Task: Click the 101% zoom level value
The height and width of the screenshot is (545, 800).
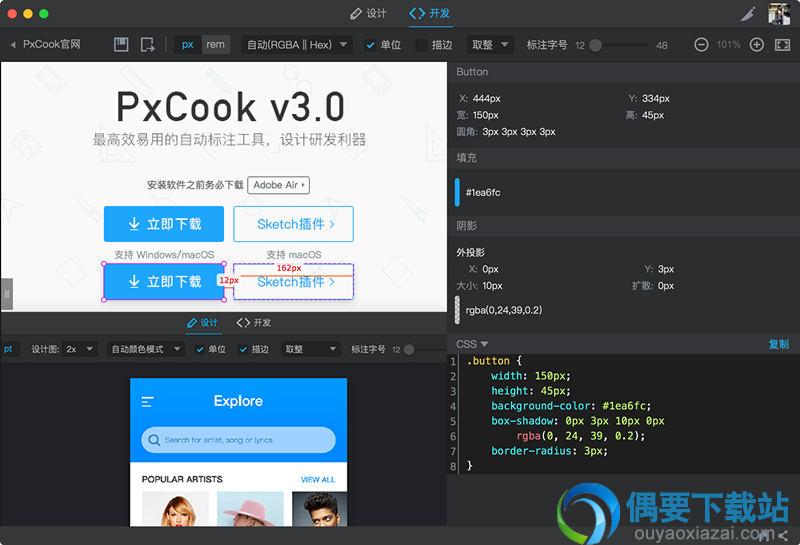Action: pyautogui.click(x=729, y=45)
